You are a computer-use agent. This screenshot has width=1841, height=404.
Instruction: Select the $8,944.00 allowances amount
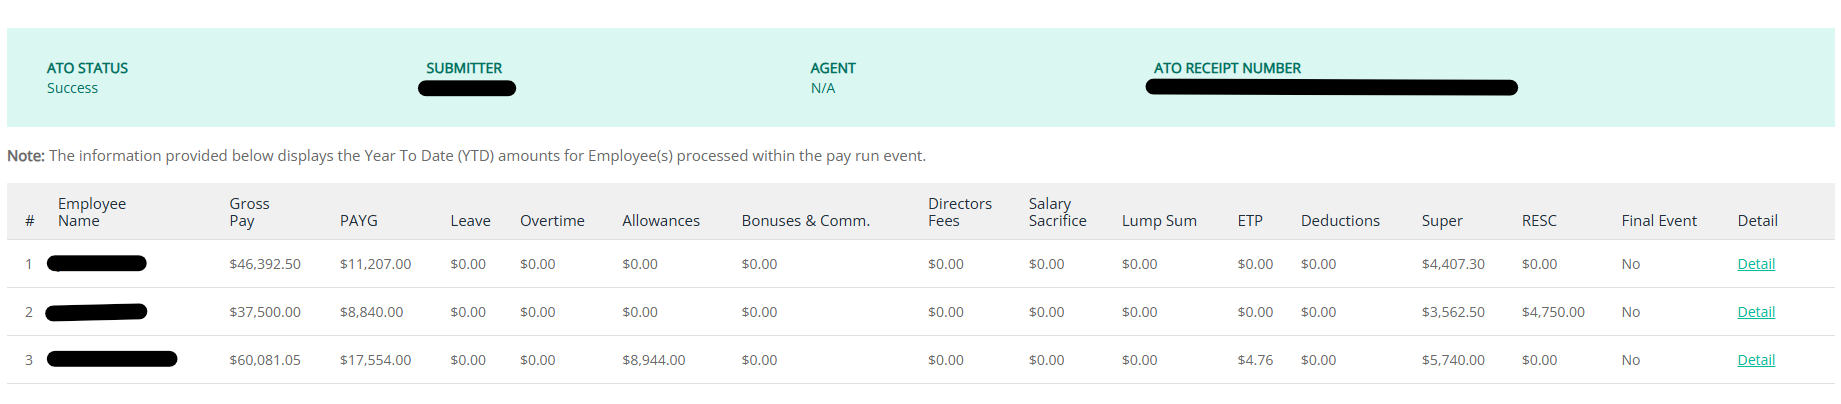click(654, 360)
